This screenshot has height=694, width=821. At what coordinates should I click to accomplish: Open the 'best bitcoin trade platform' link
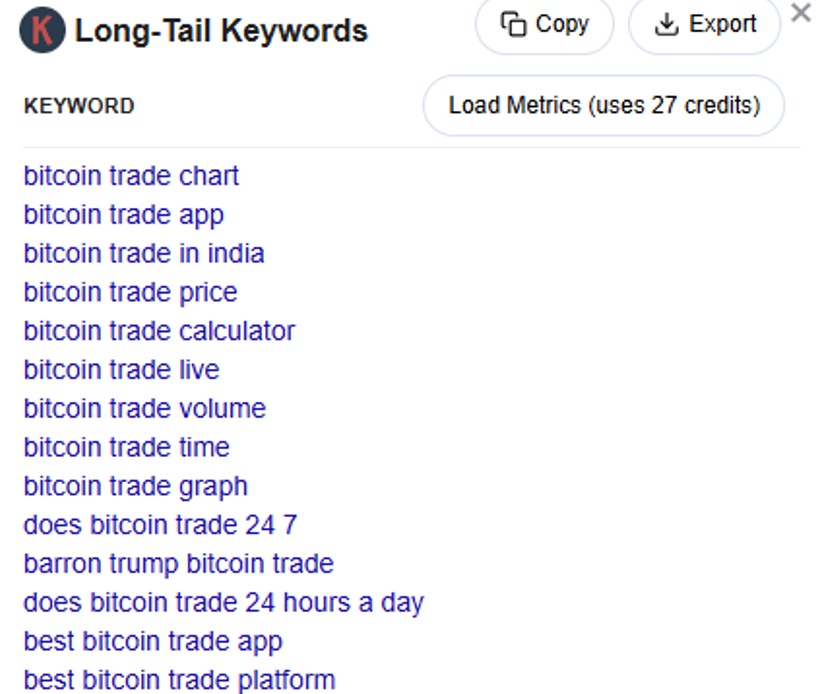point(179,680)
